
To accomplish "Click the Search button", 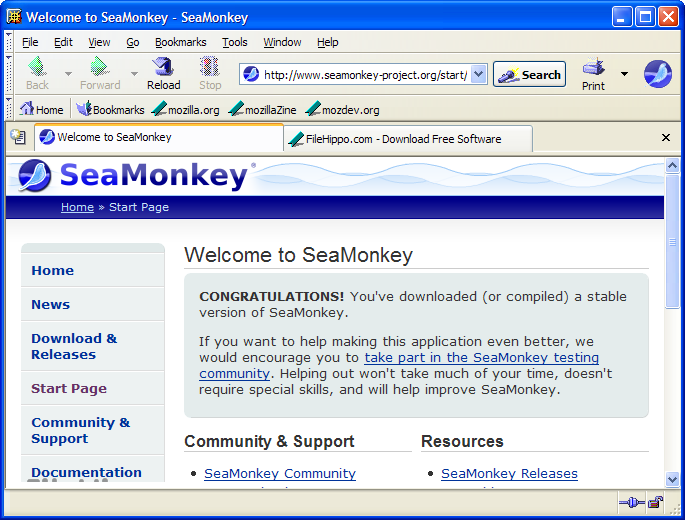I will click(529, 74).
